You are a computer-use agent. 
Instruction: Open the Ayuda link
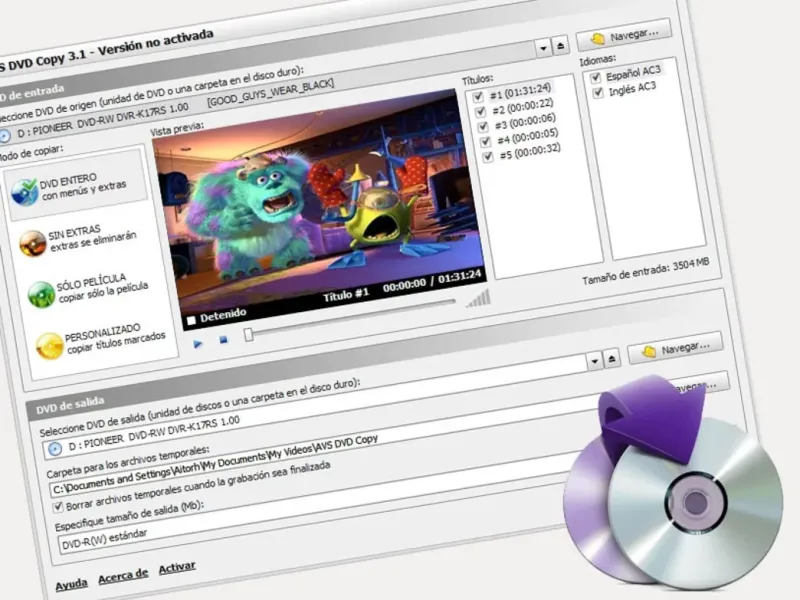pos(71,585)
